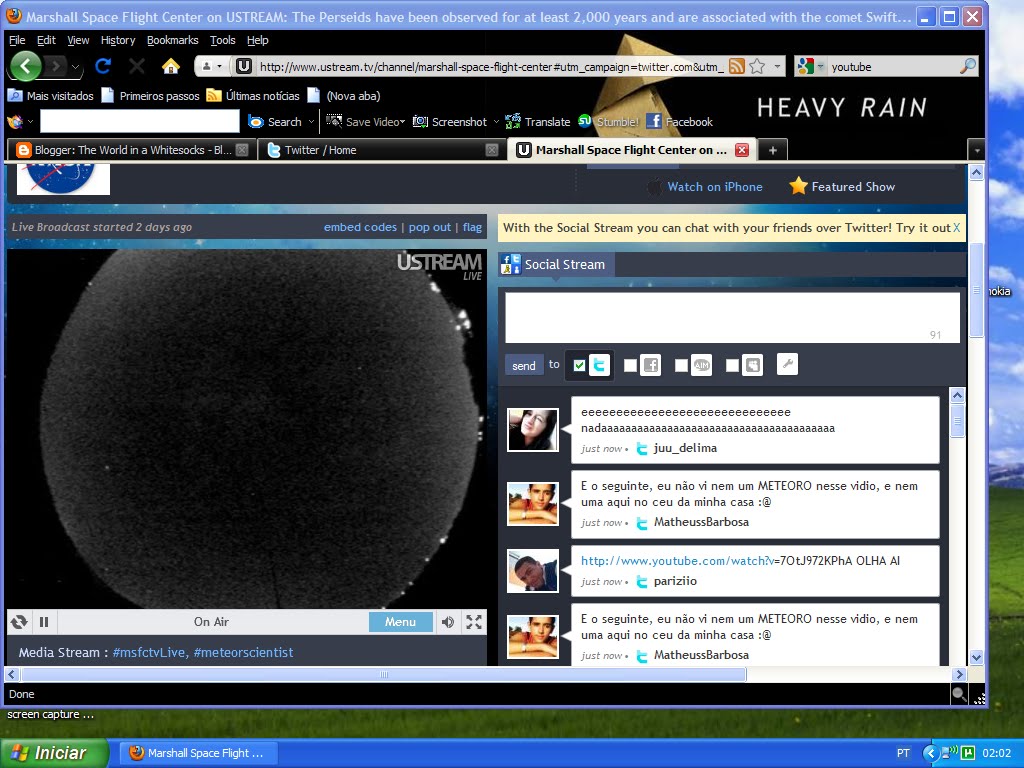1024x768 pixels.
Task: Close the Marshall Space Flight Center tab
Action: (742, 150)
